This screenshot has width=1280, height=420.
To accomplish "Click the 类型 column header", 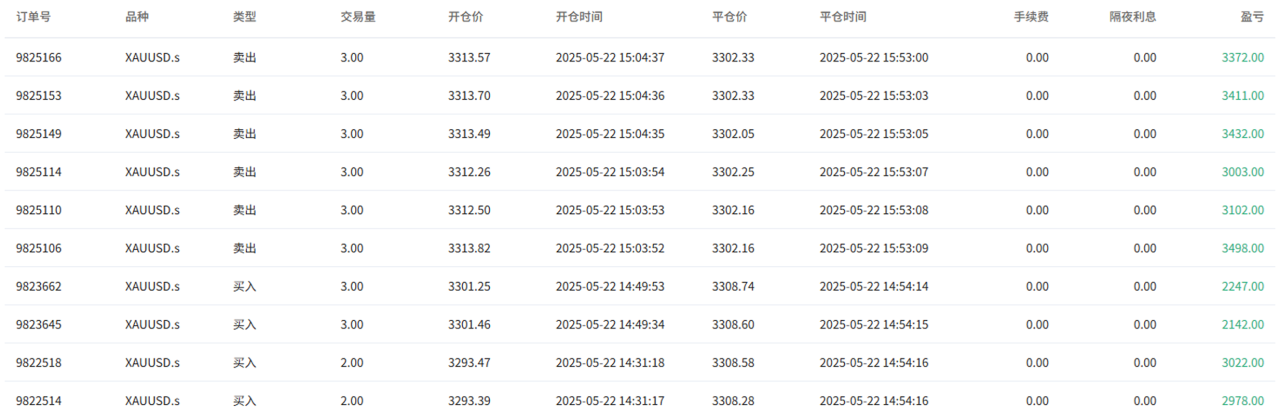I will click(245, 18).
